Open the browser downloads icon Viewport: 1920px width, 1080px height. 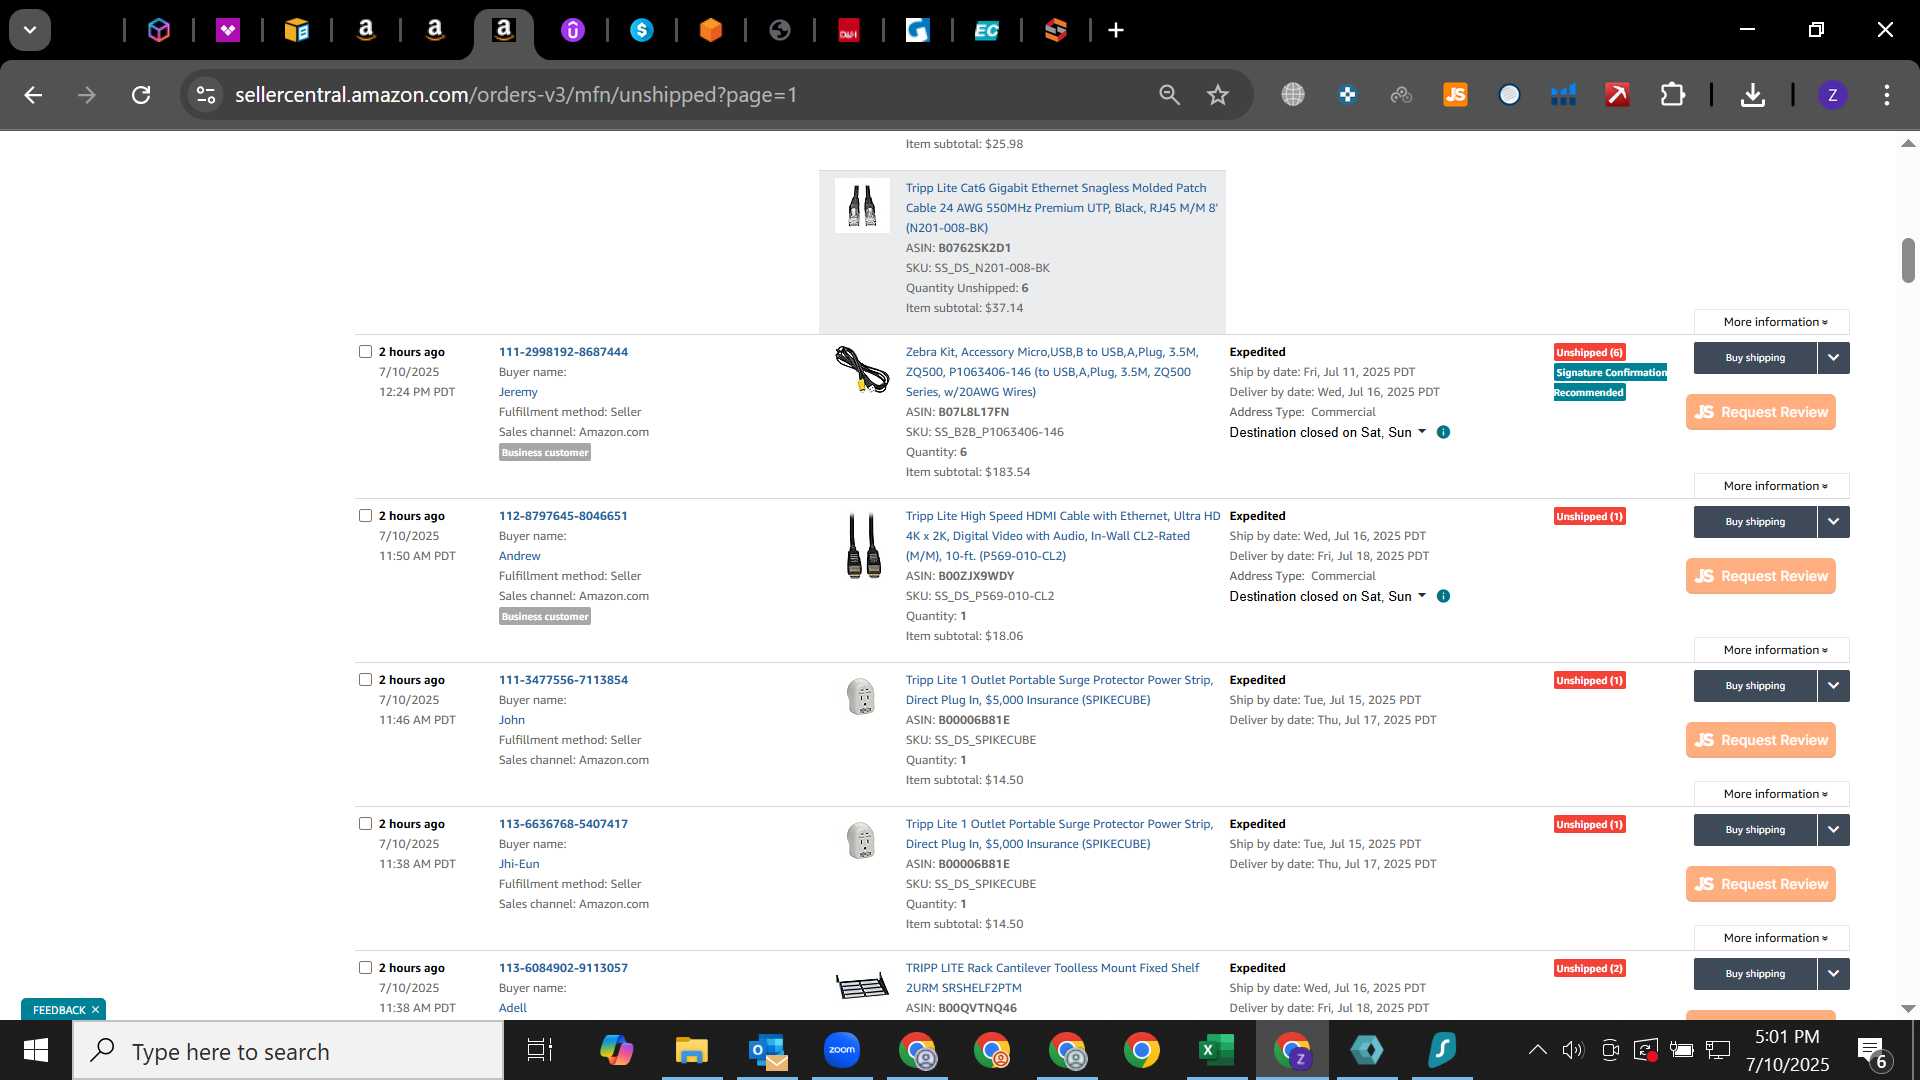(1752, 95)
